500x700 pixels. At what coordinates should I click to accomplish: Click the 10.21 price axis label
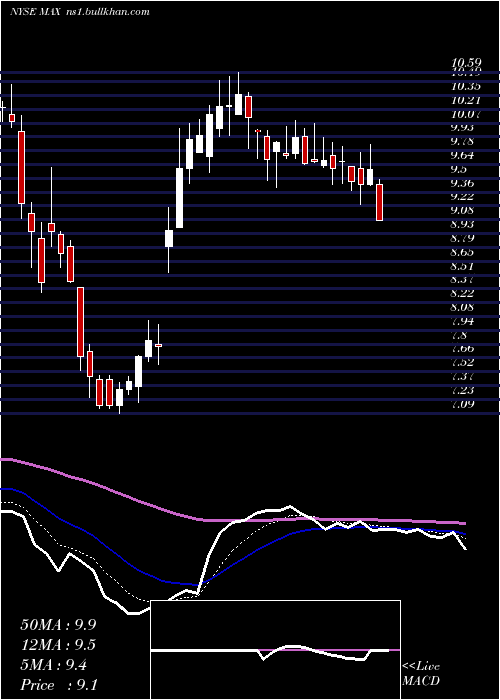[x=467, y=100]
